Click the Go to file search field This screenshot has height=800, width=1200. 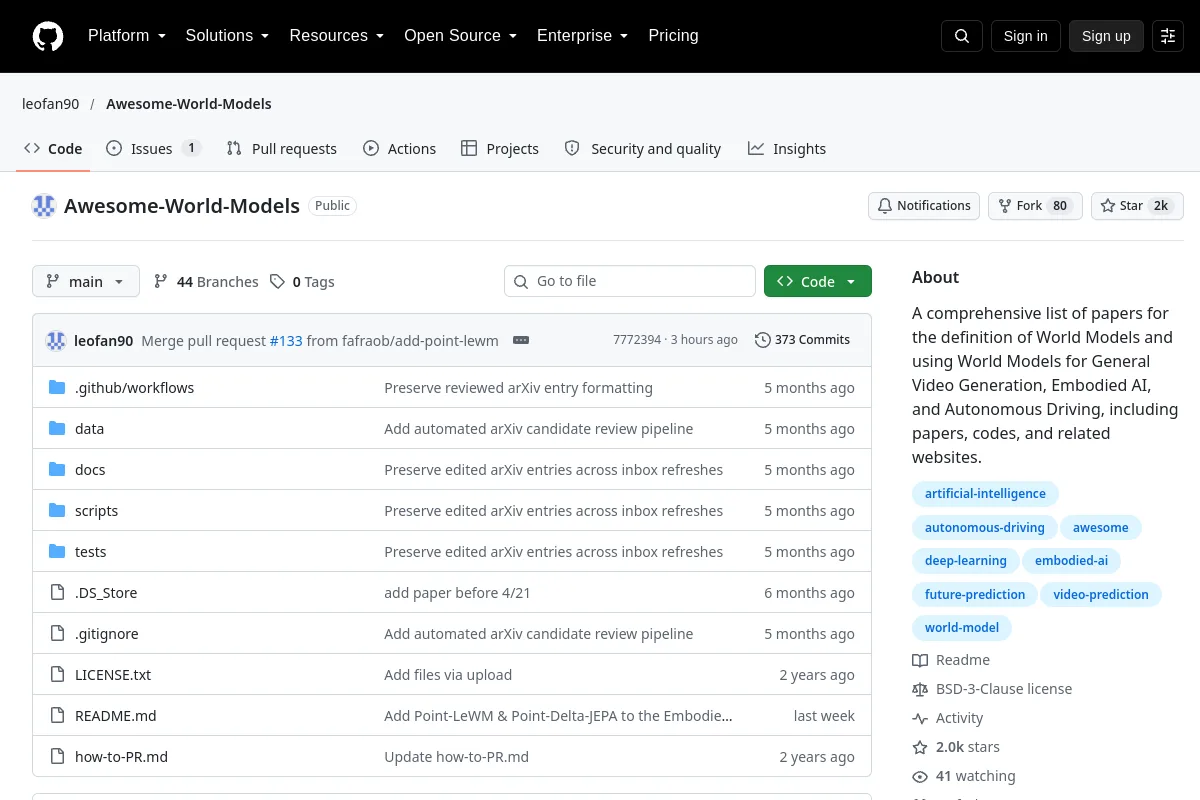630,282
